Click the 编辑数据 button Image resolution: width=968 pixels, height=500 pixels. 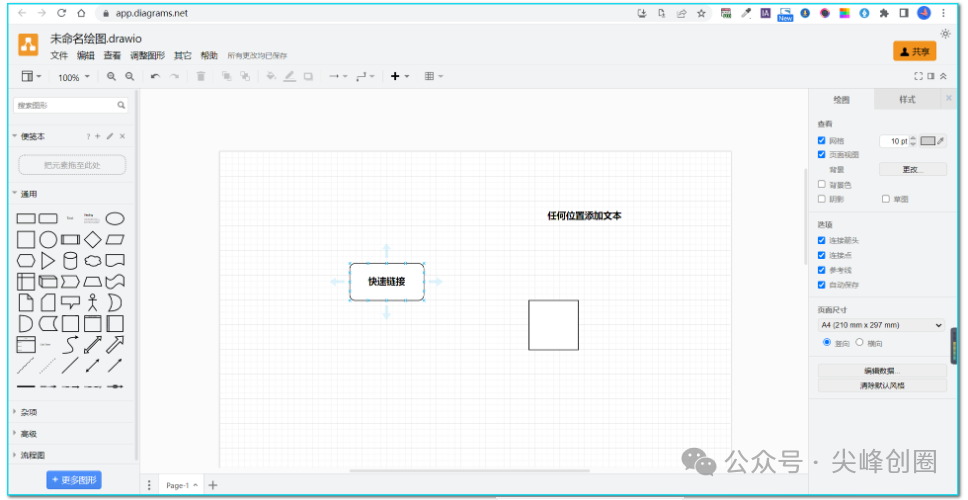882,371
